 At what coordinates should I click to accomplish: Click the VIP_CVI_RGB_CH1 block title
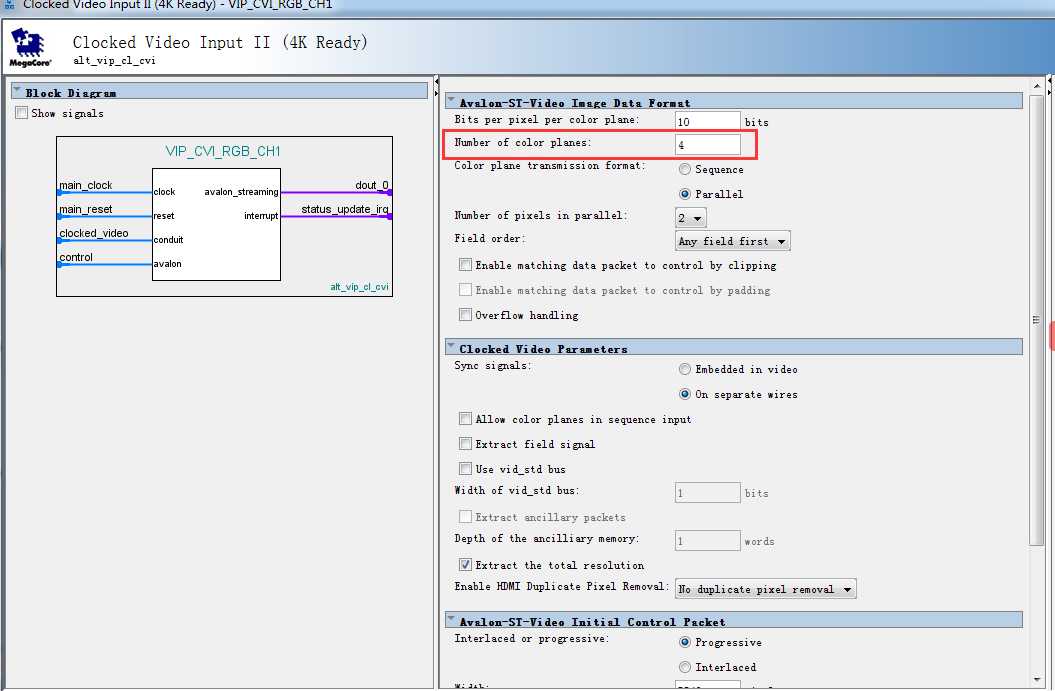click(223, 151)
